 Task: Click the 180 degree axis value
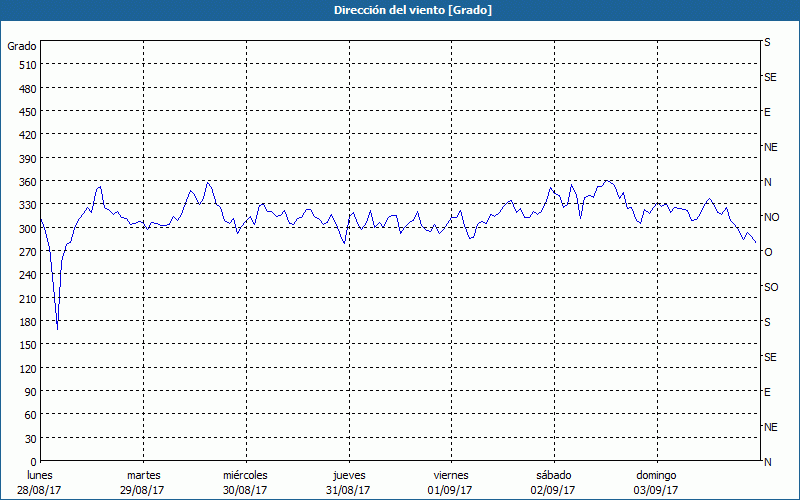27,322
